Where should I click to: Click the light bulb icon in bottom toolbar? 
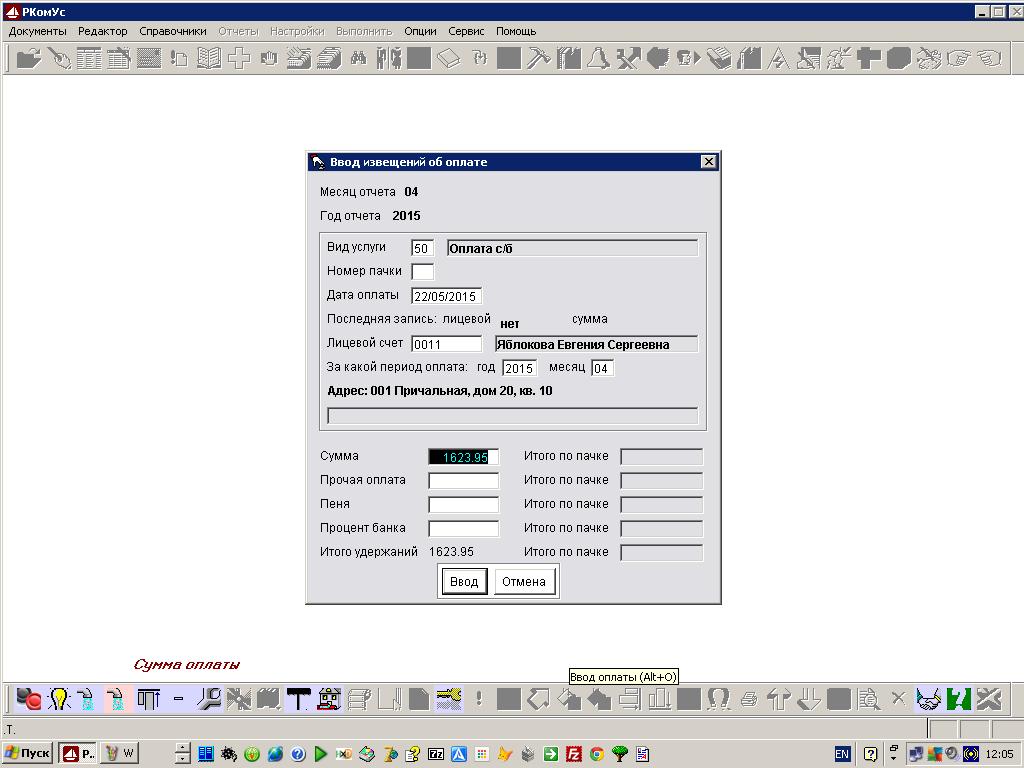(59, 699)
